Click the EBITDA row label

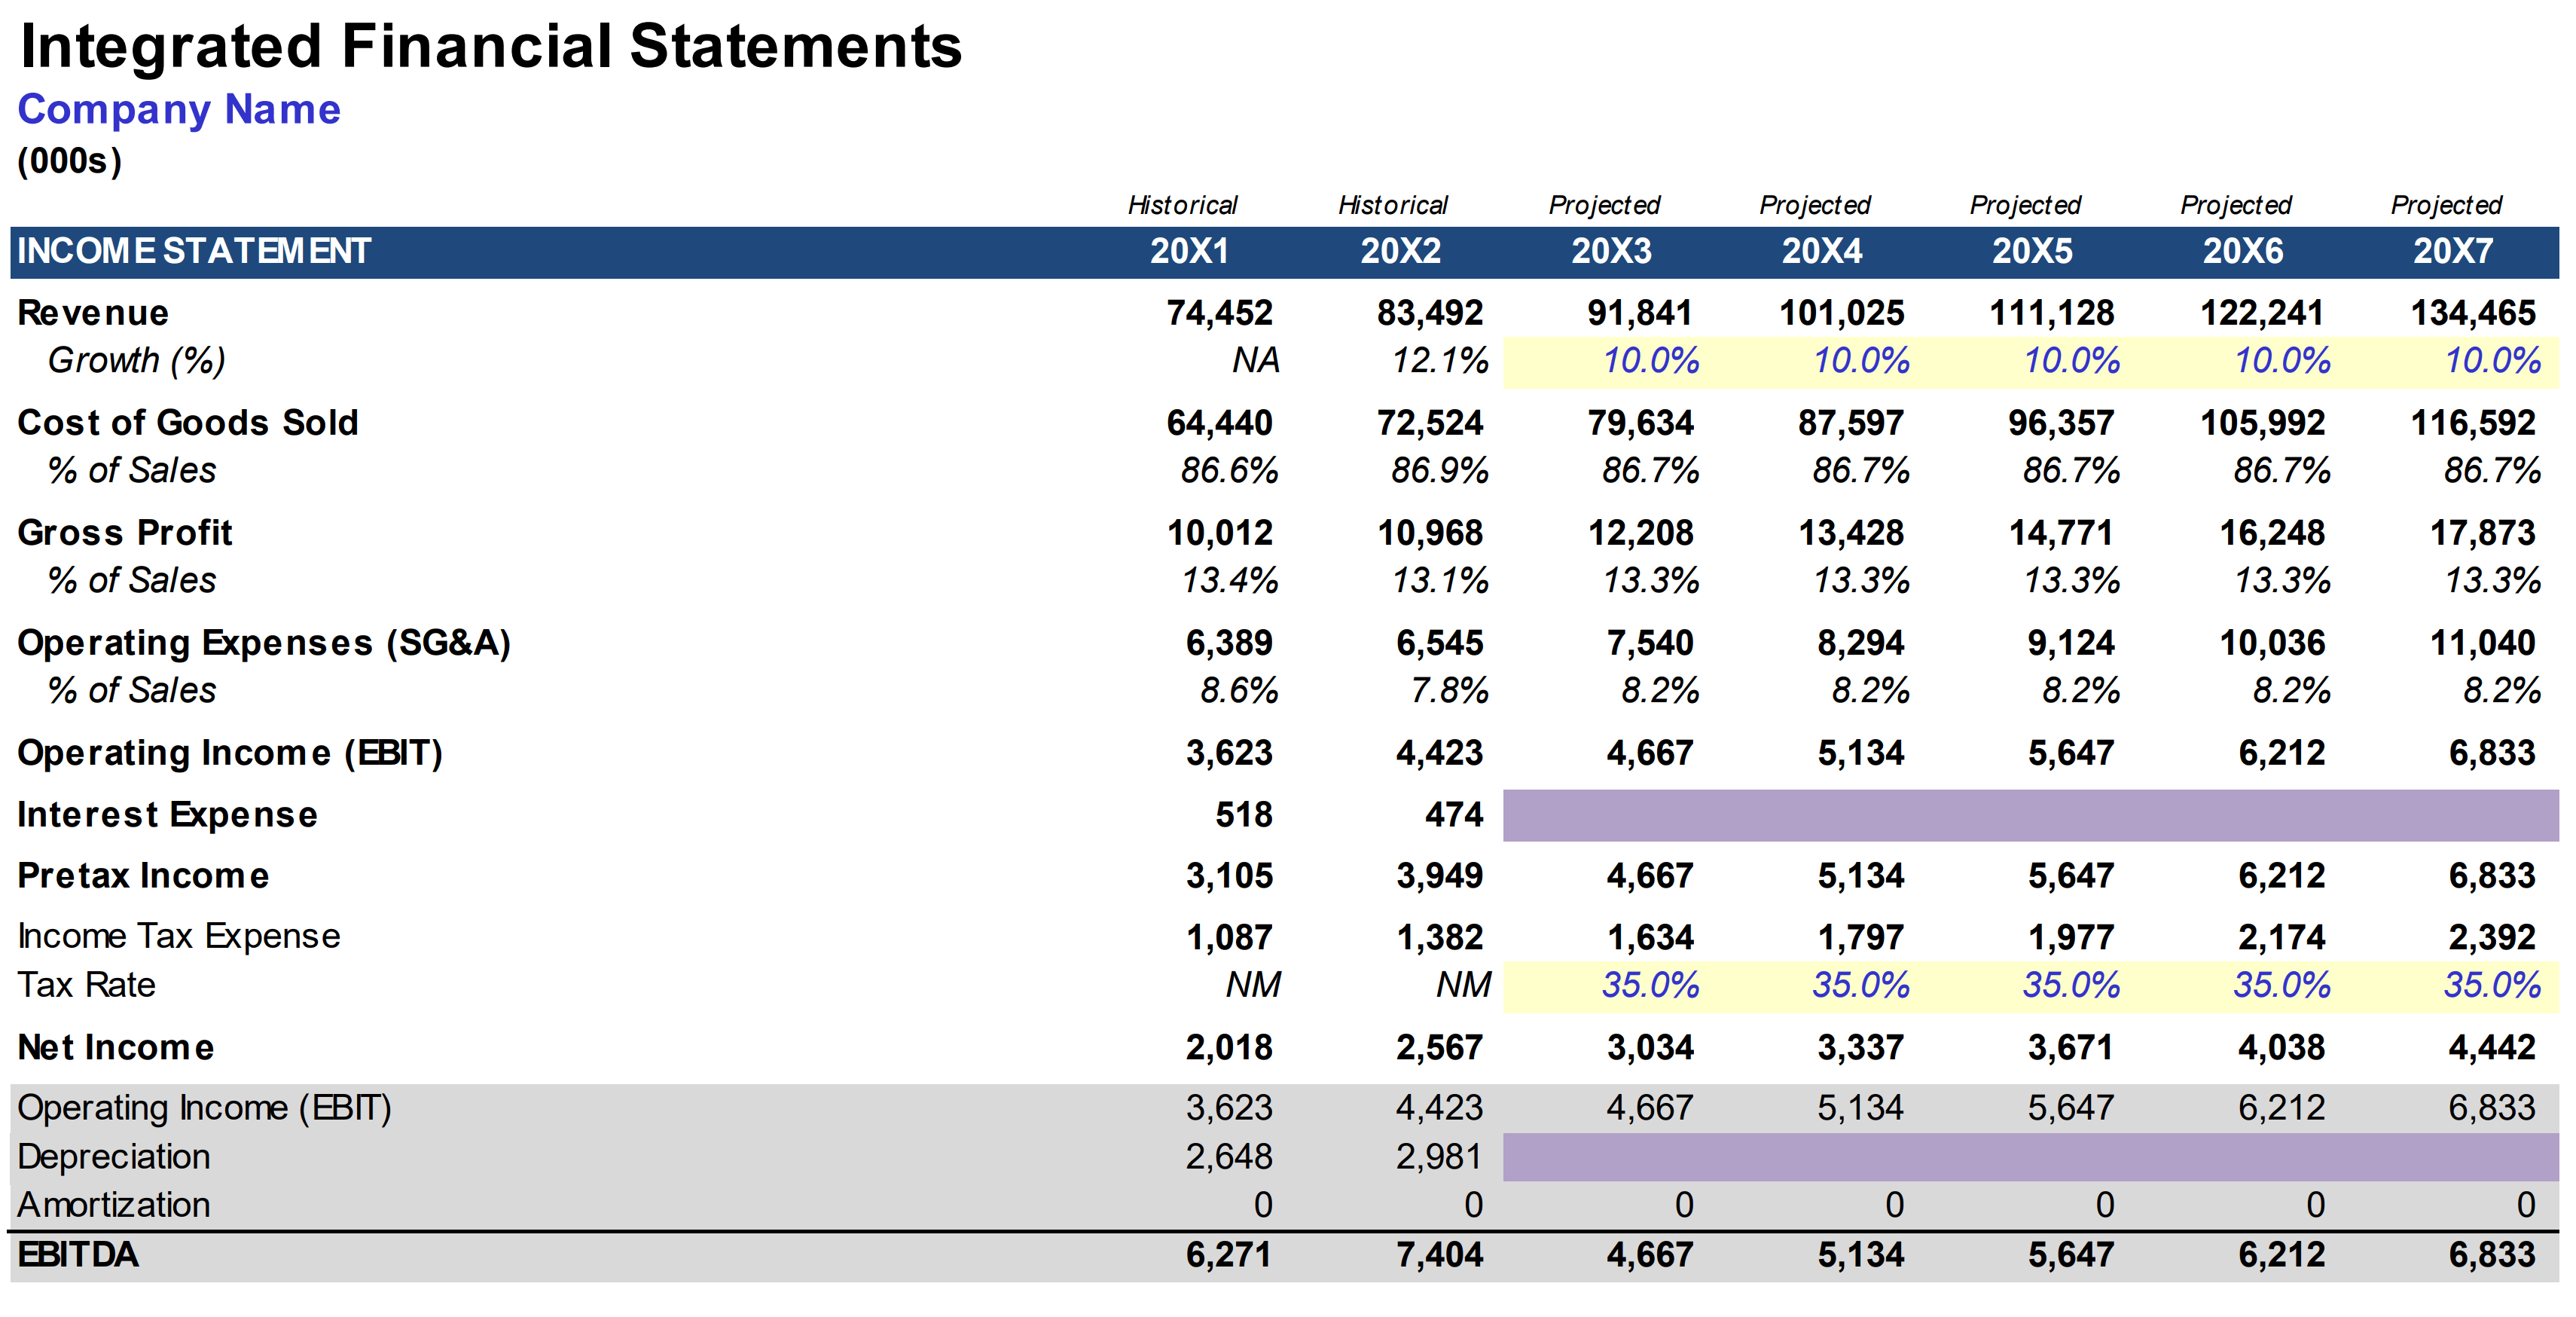[x=78, y=1255]
